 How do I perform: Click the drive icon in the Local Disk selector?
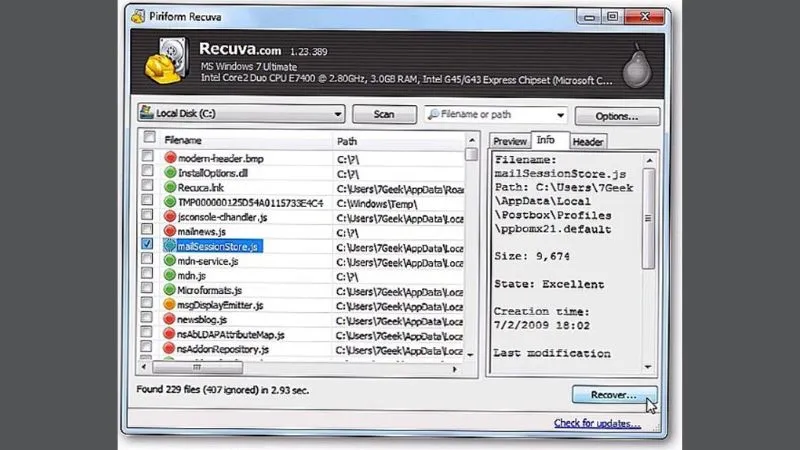[146, 112]
